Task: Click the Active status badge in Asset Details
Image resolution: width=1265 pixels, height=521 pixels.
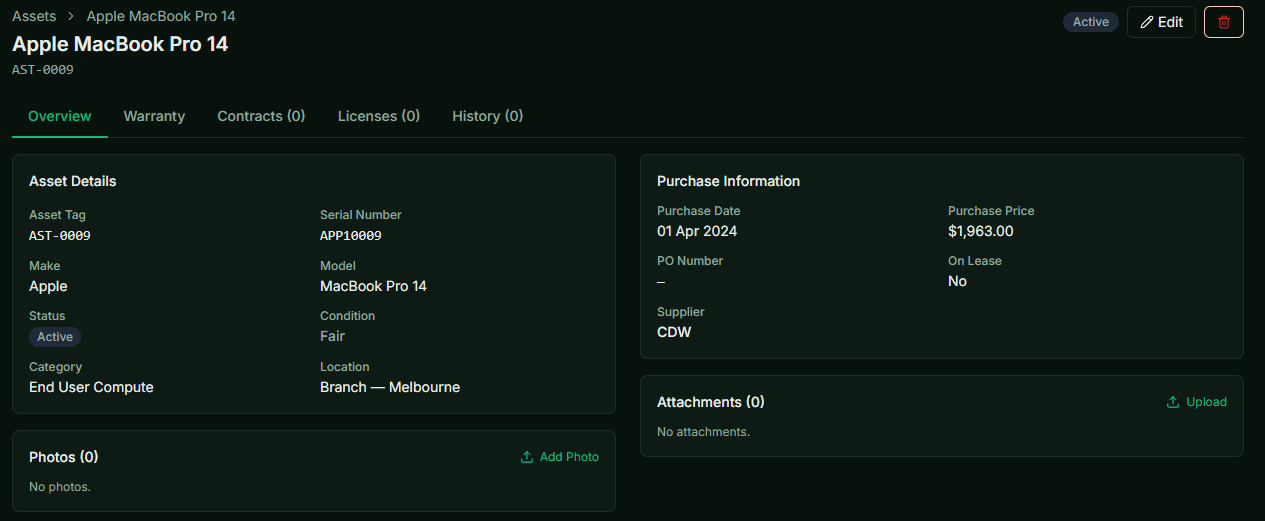Action: pos(55,337)
